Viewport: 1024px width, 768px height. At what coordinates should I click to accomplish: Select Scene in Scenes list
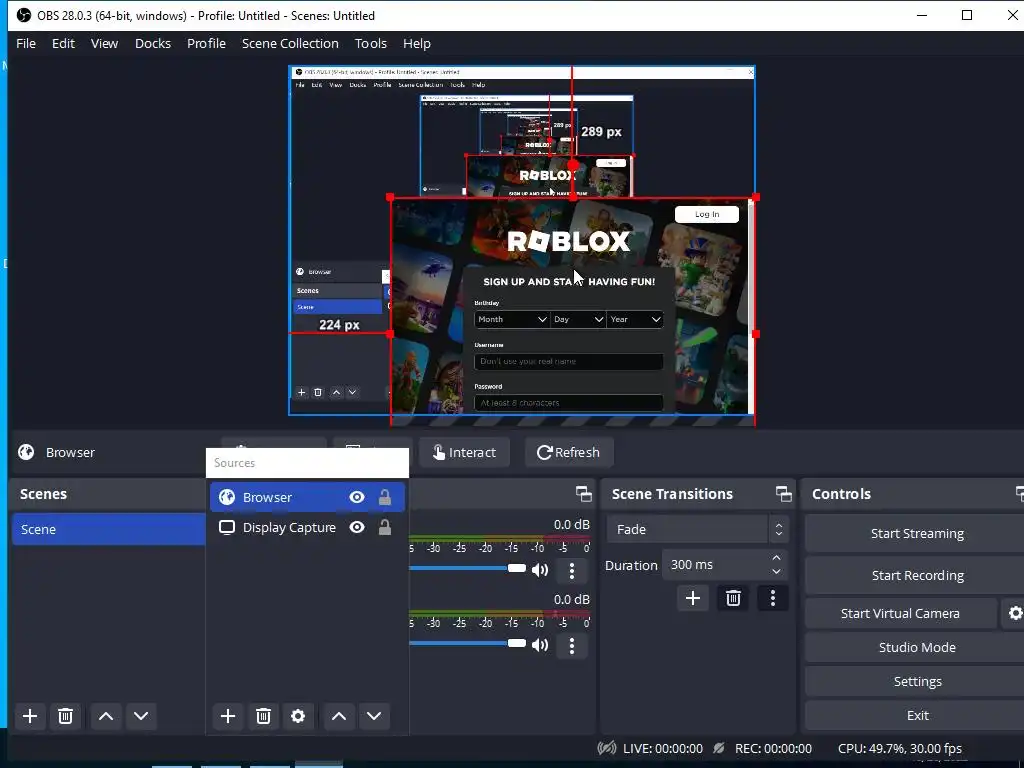point(108,529)
